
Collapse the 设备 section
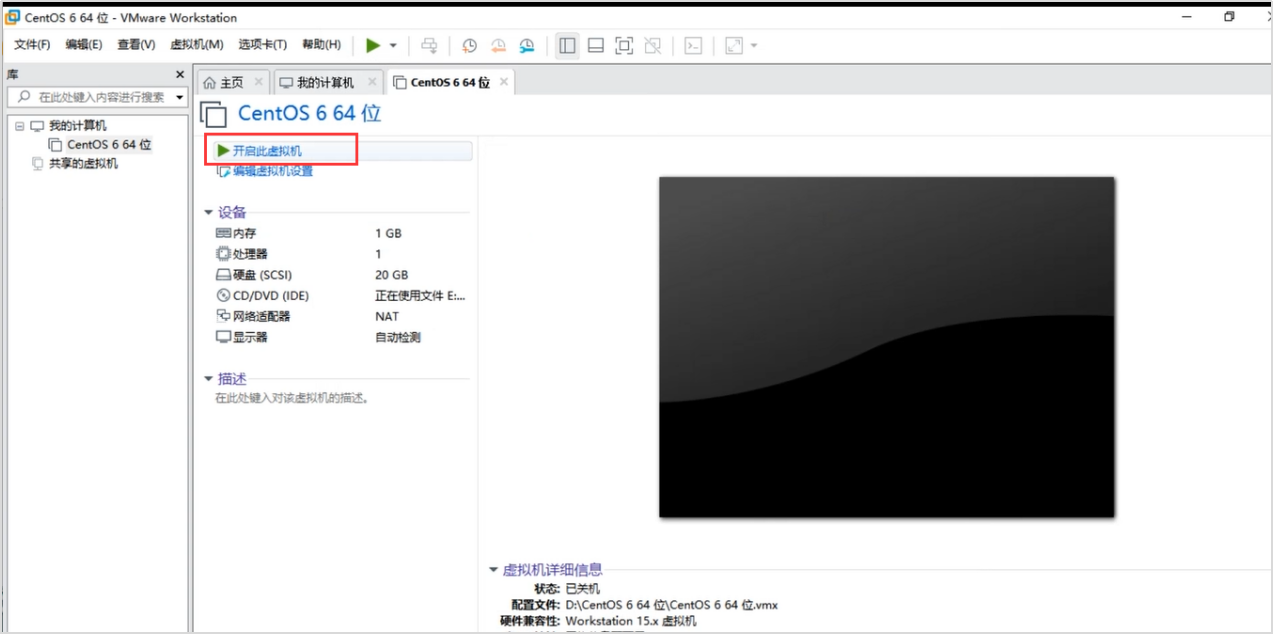tap(209, 212)
